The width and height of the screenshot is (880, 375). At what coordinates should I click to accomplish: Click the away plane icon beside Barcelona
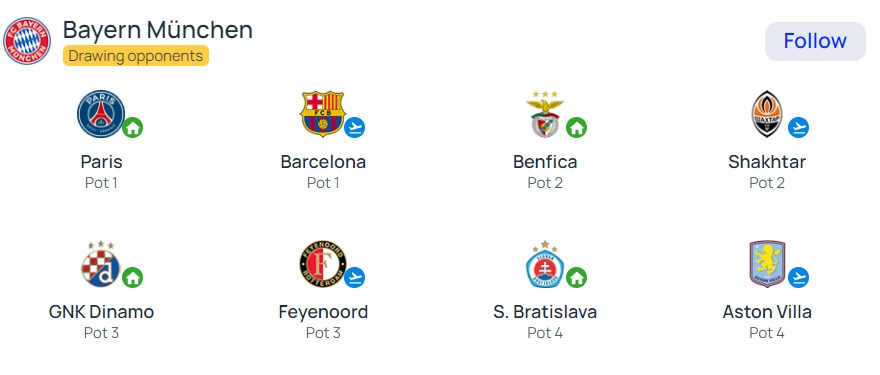coord(354,127)
